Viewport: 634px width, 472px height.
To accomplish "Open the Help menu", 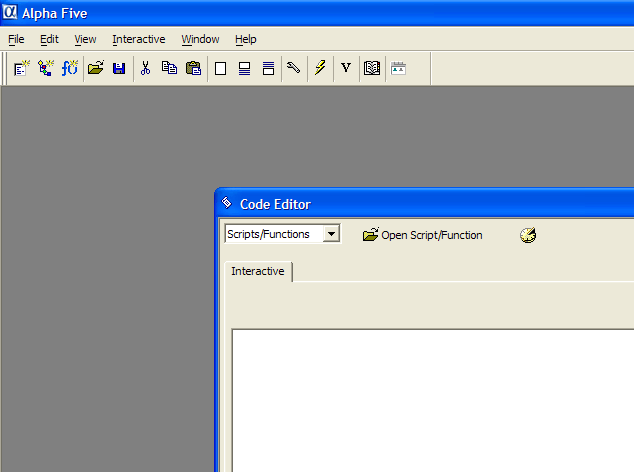I will 246,39.
